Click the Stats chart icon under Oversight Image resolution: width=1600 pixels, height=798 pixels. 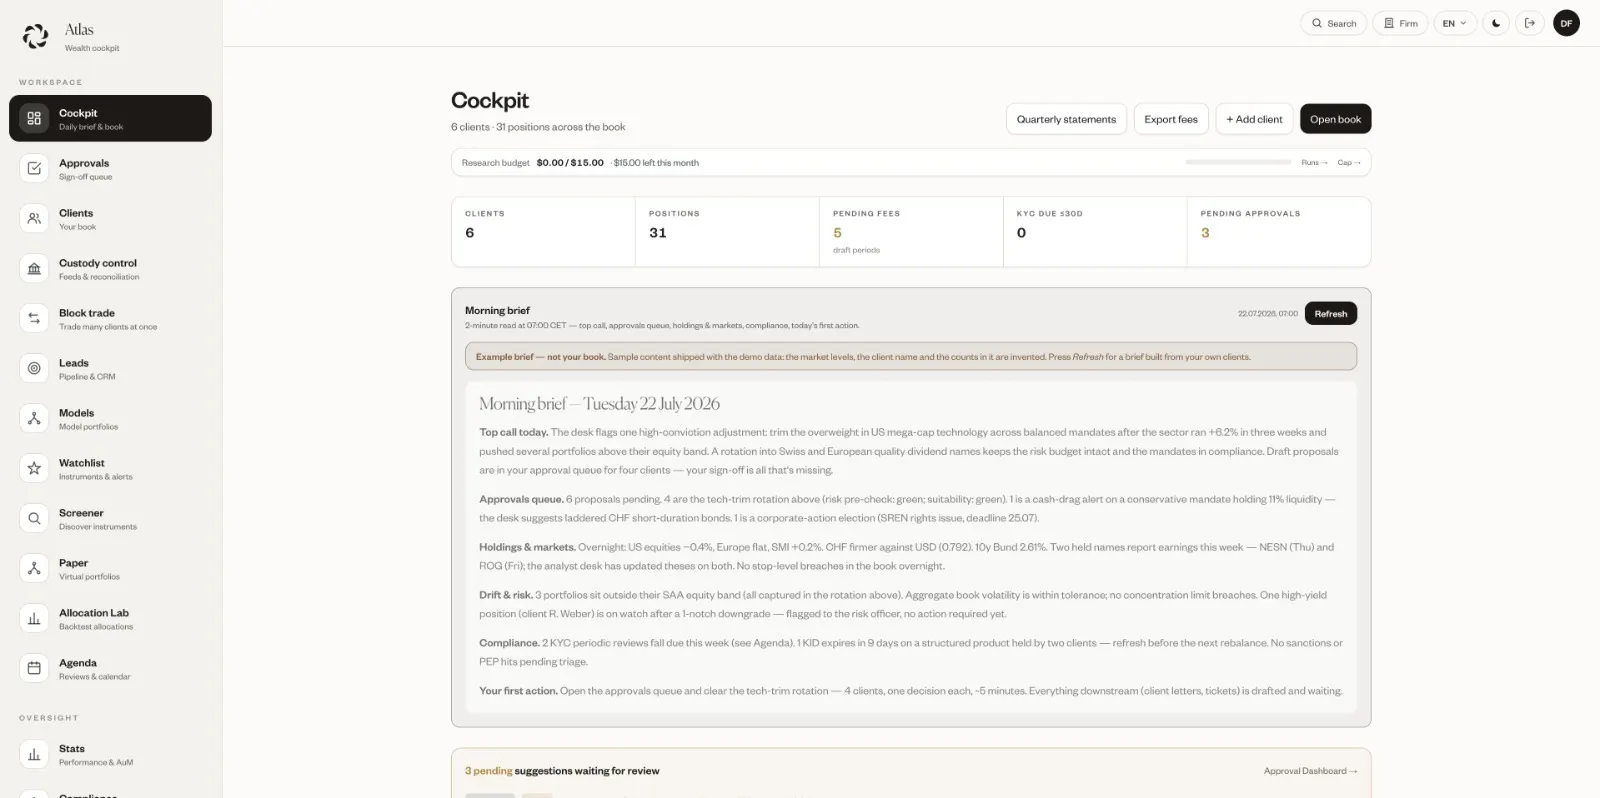34,754
